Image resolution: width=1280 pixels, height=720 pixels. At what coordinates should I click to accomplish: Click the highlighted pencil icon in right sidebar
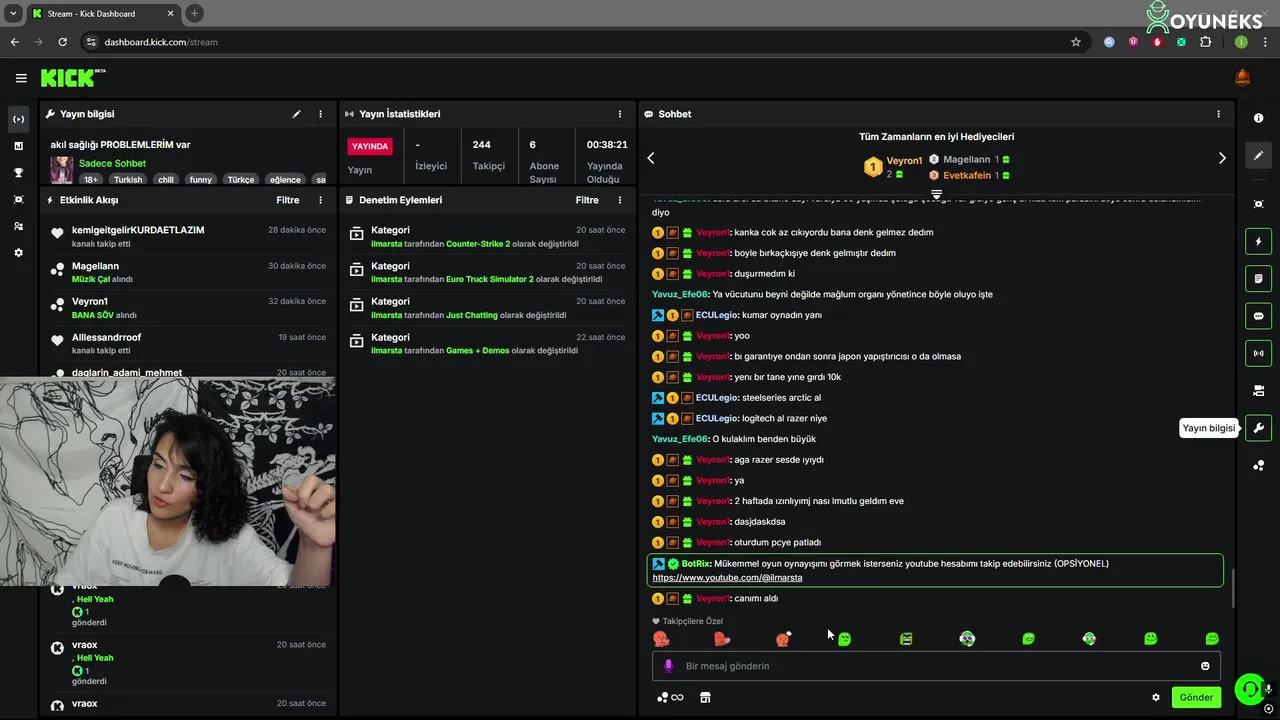1258,155
